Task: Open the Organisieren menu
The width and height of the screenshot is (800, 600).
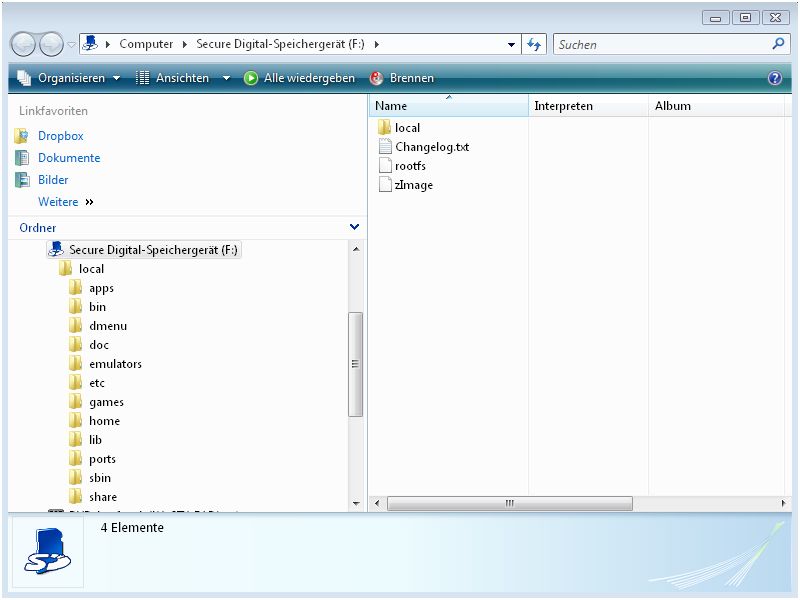Action: (70, 78)
